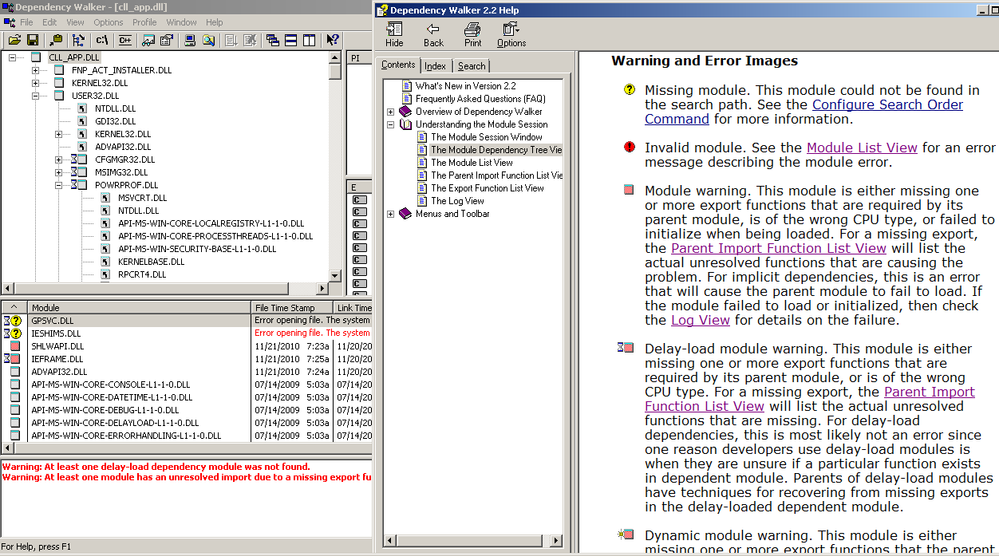Image resolution: width=999 pixels, height=556 pixels.
Task: Toggle Undecorate C++ Functions toolbar button
Action: (x=125, y=40)
